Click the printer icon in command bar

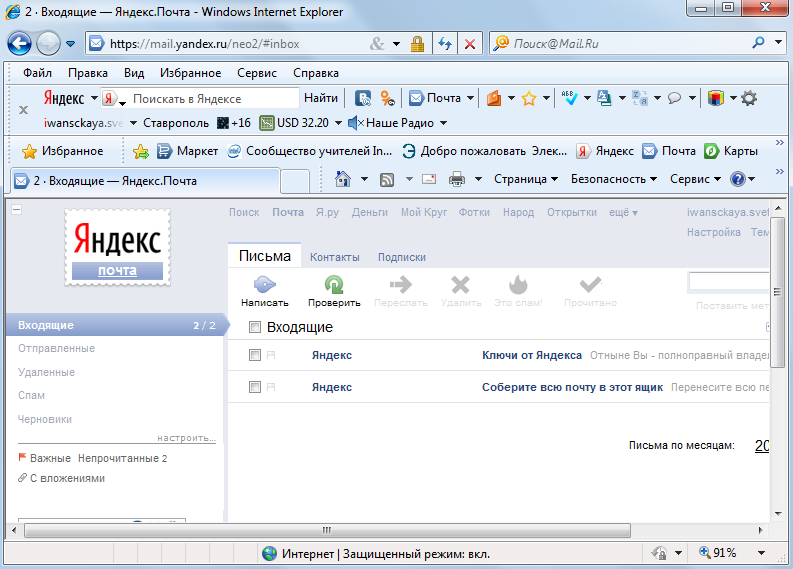tap(457, 179)
